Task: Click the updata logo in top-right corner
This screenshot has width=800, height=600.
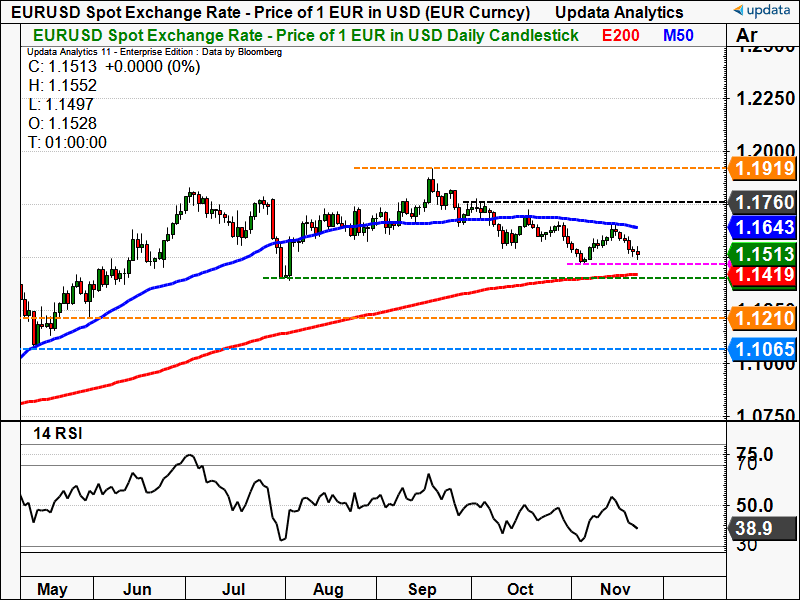Action: 763,12
